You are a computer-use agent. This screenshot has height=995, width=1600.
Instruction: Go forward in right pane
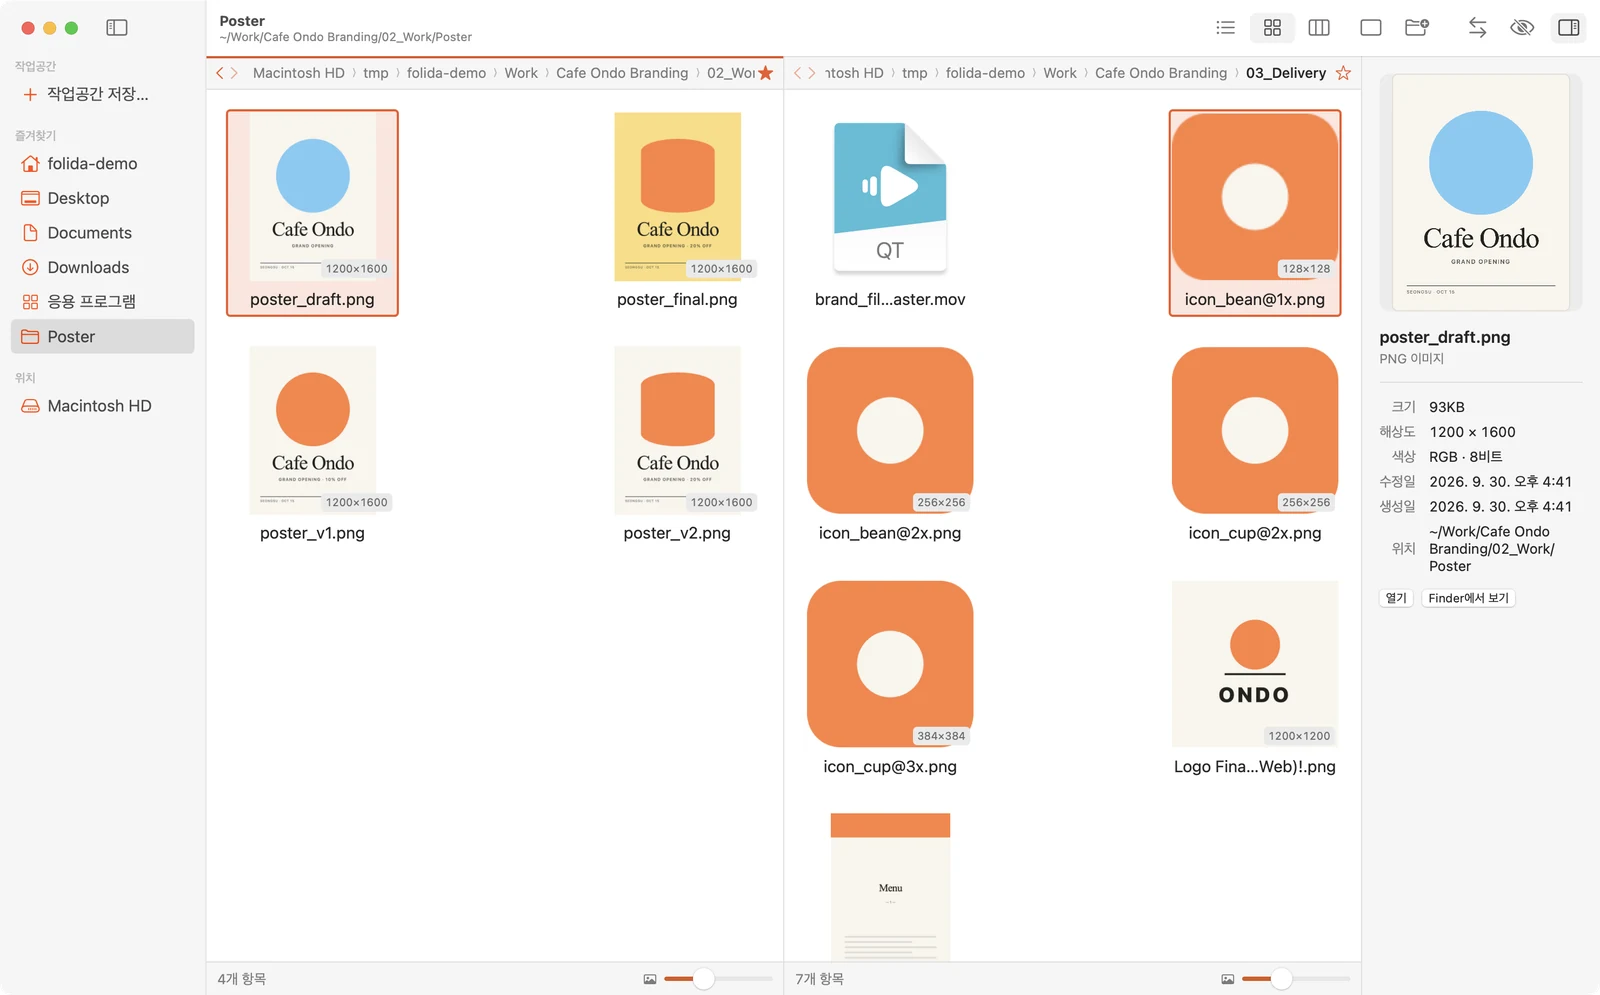click(811, 73)
